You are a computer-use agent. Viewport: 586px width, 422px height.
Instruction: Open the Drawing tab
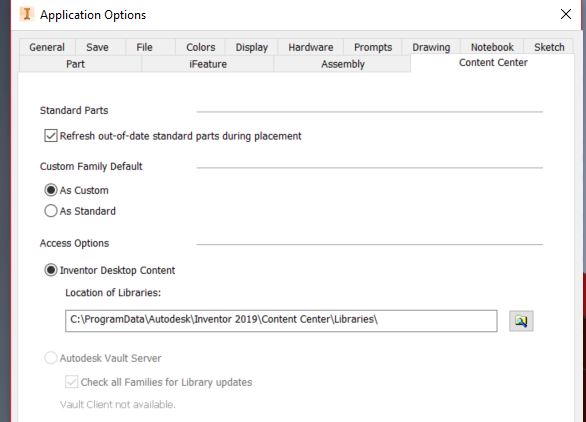[x=431, y=47]
